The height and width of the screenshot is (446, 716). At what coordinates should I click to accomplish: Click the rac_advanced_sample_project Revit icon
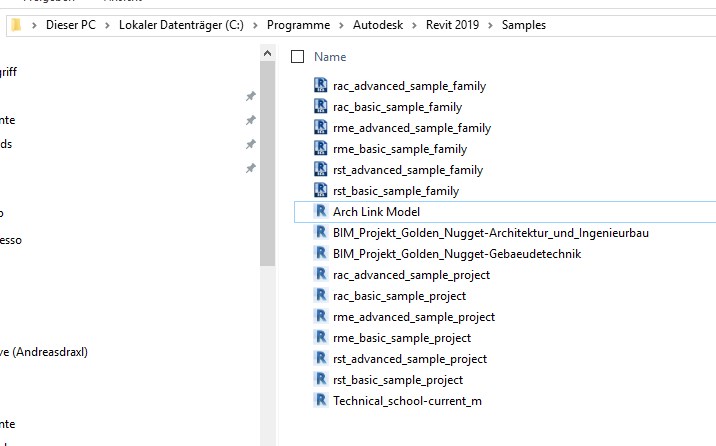(321, 274)
